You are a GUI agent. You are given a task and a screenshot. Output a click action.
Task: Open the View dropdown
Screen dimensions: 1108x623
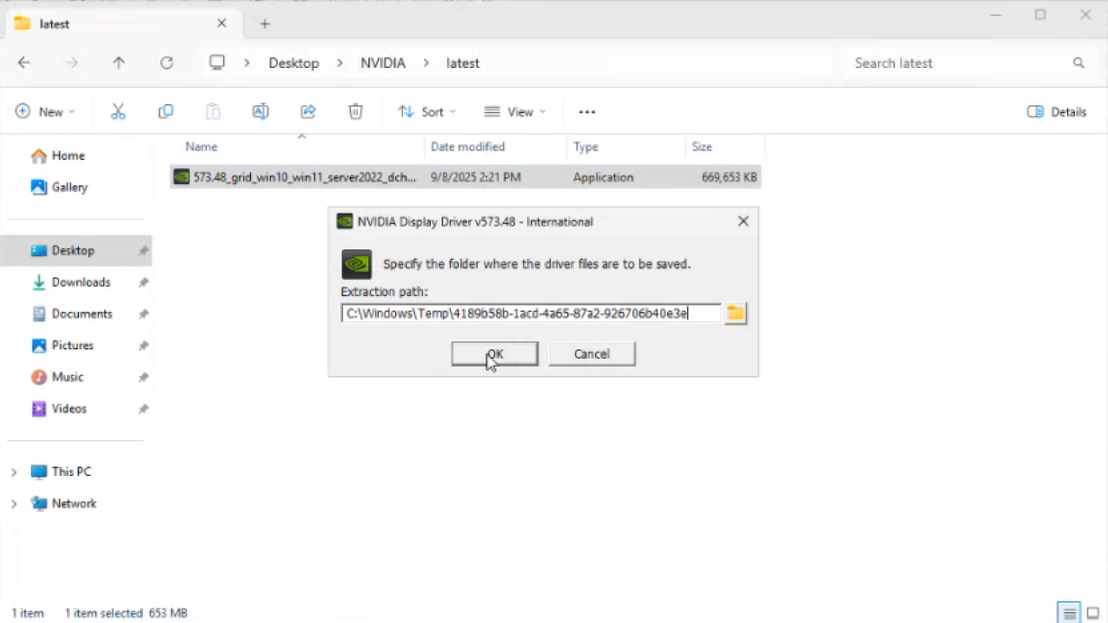pyautogui.click(x=515, y=112)
